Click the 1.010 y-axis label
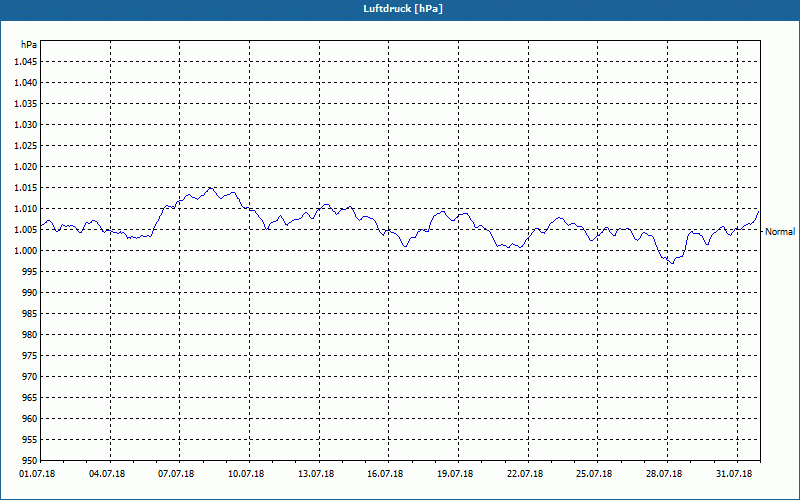The width and height of the screenshot is (800, 500). click(27, 209)
